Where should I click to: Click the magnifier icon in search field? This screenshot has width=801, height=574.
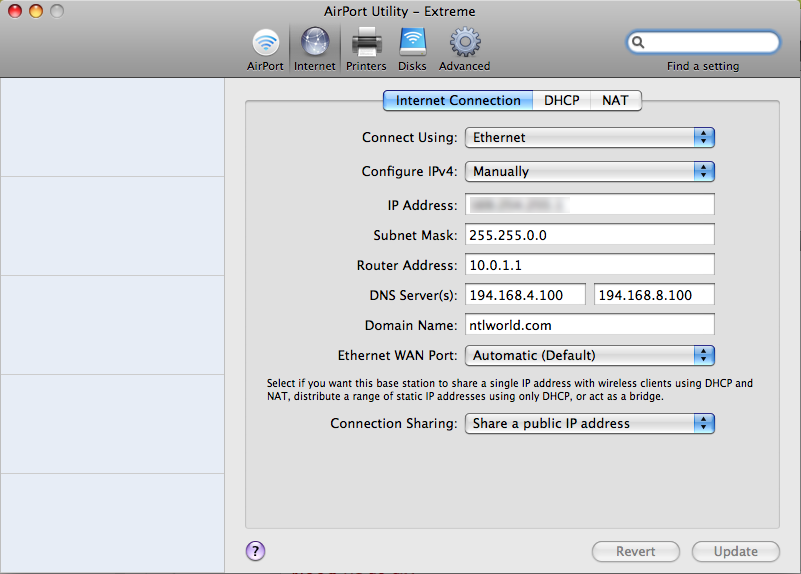tap(638, 42)
